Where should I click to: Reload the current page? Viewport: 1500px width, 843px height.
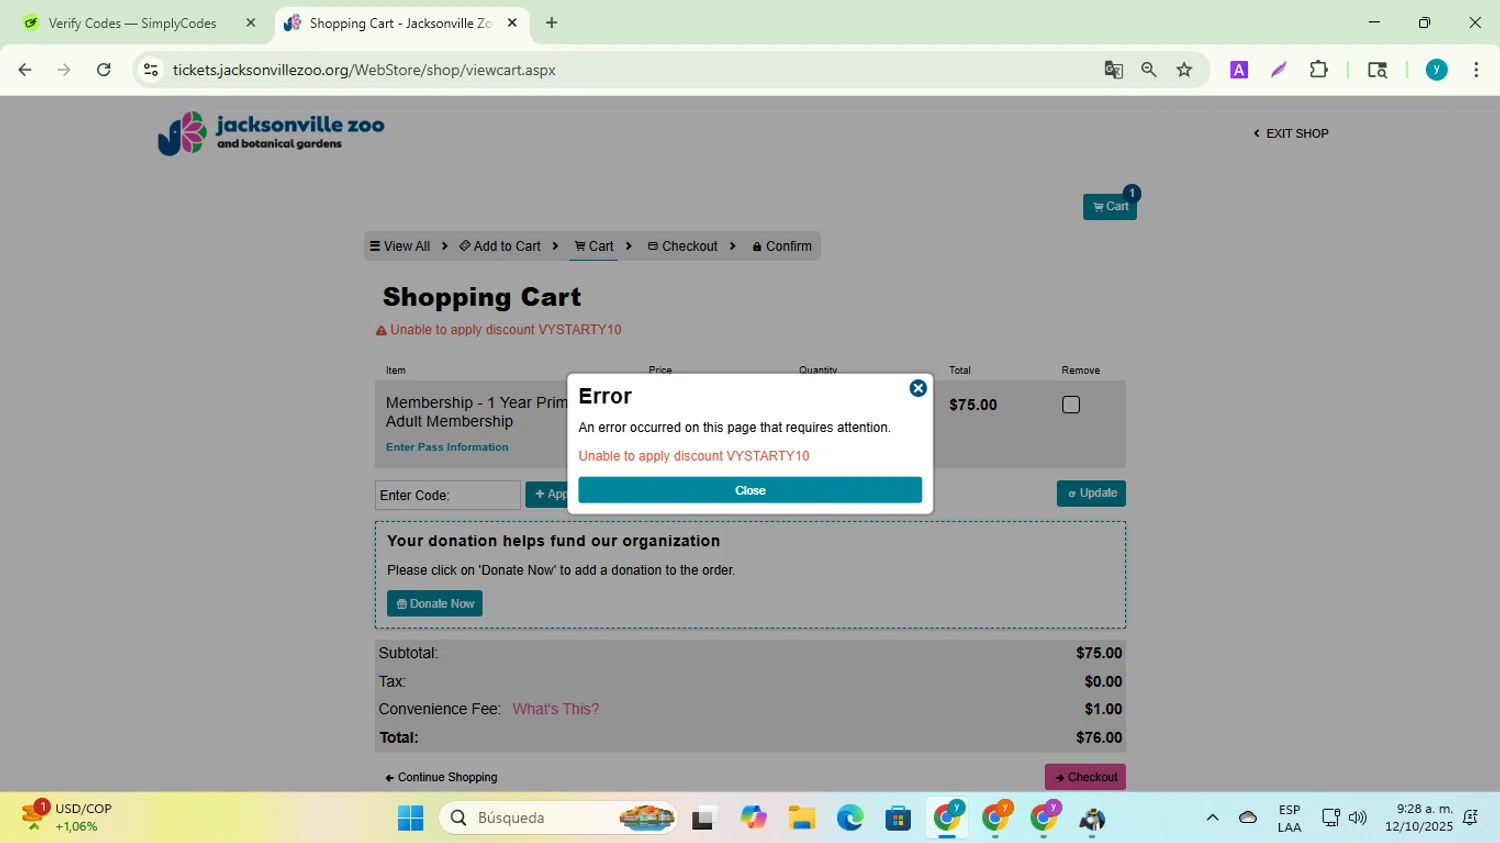[x=104, y=70]
